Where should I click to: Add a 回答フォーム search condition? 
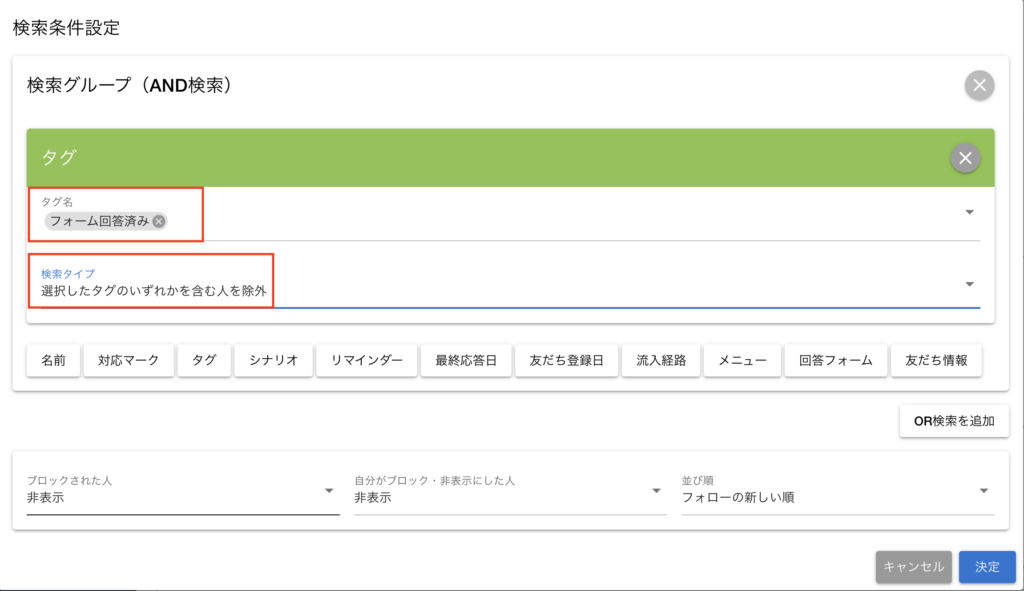836,361
